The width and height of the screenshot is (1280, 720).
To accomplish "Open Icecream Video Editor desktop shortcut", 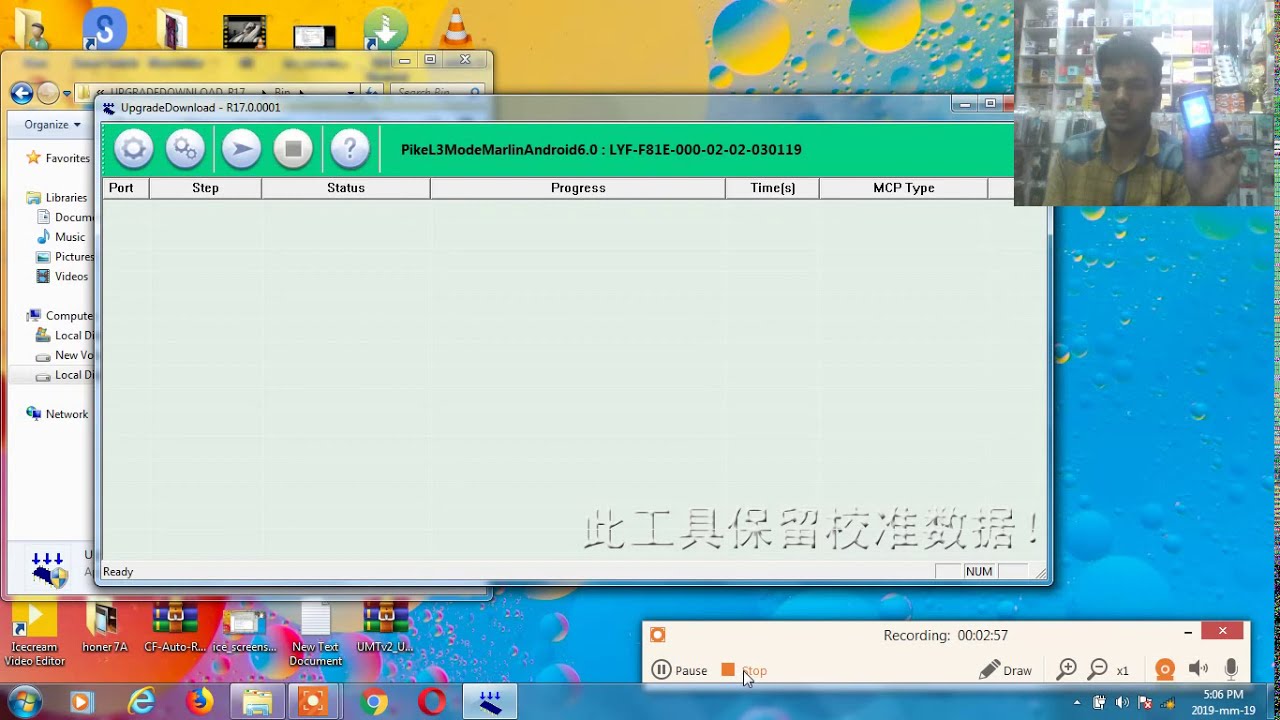I will coord(35,635).
